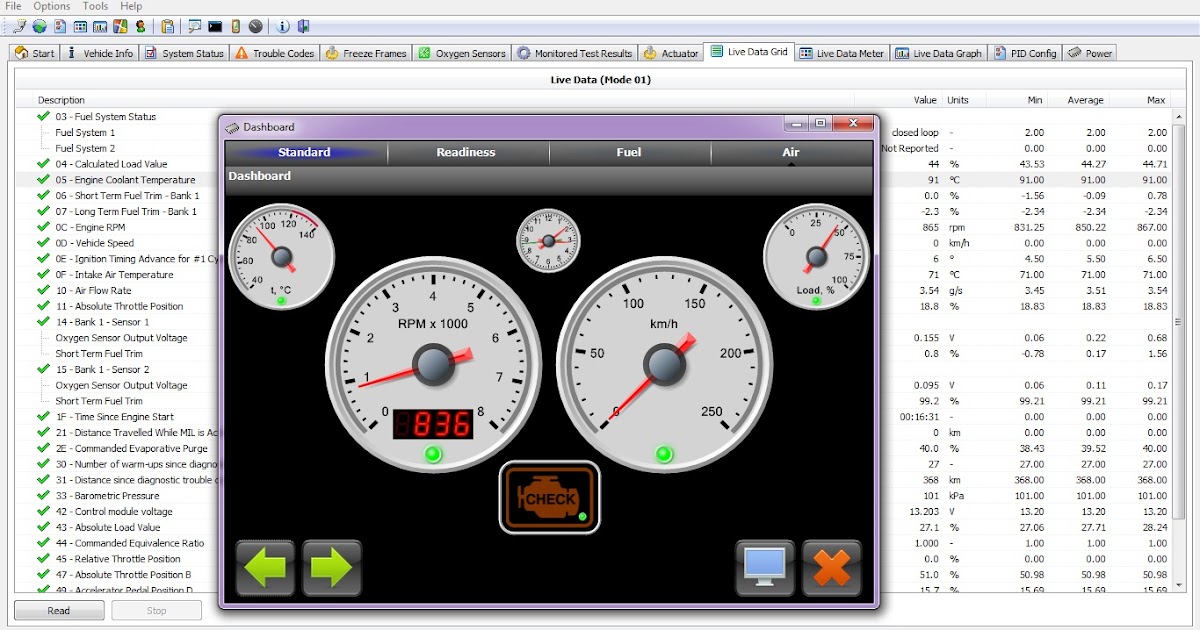Click the Read button
1200x630 pixels.
(58, 610)
